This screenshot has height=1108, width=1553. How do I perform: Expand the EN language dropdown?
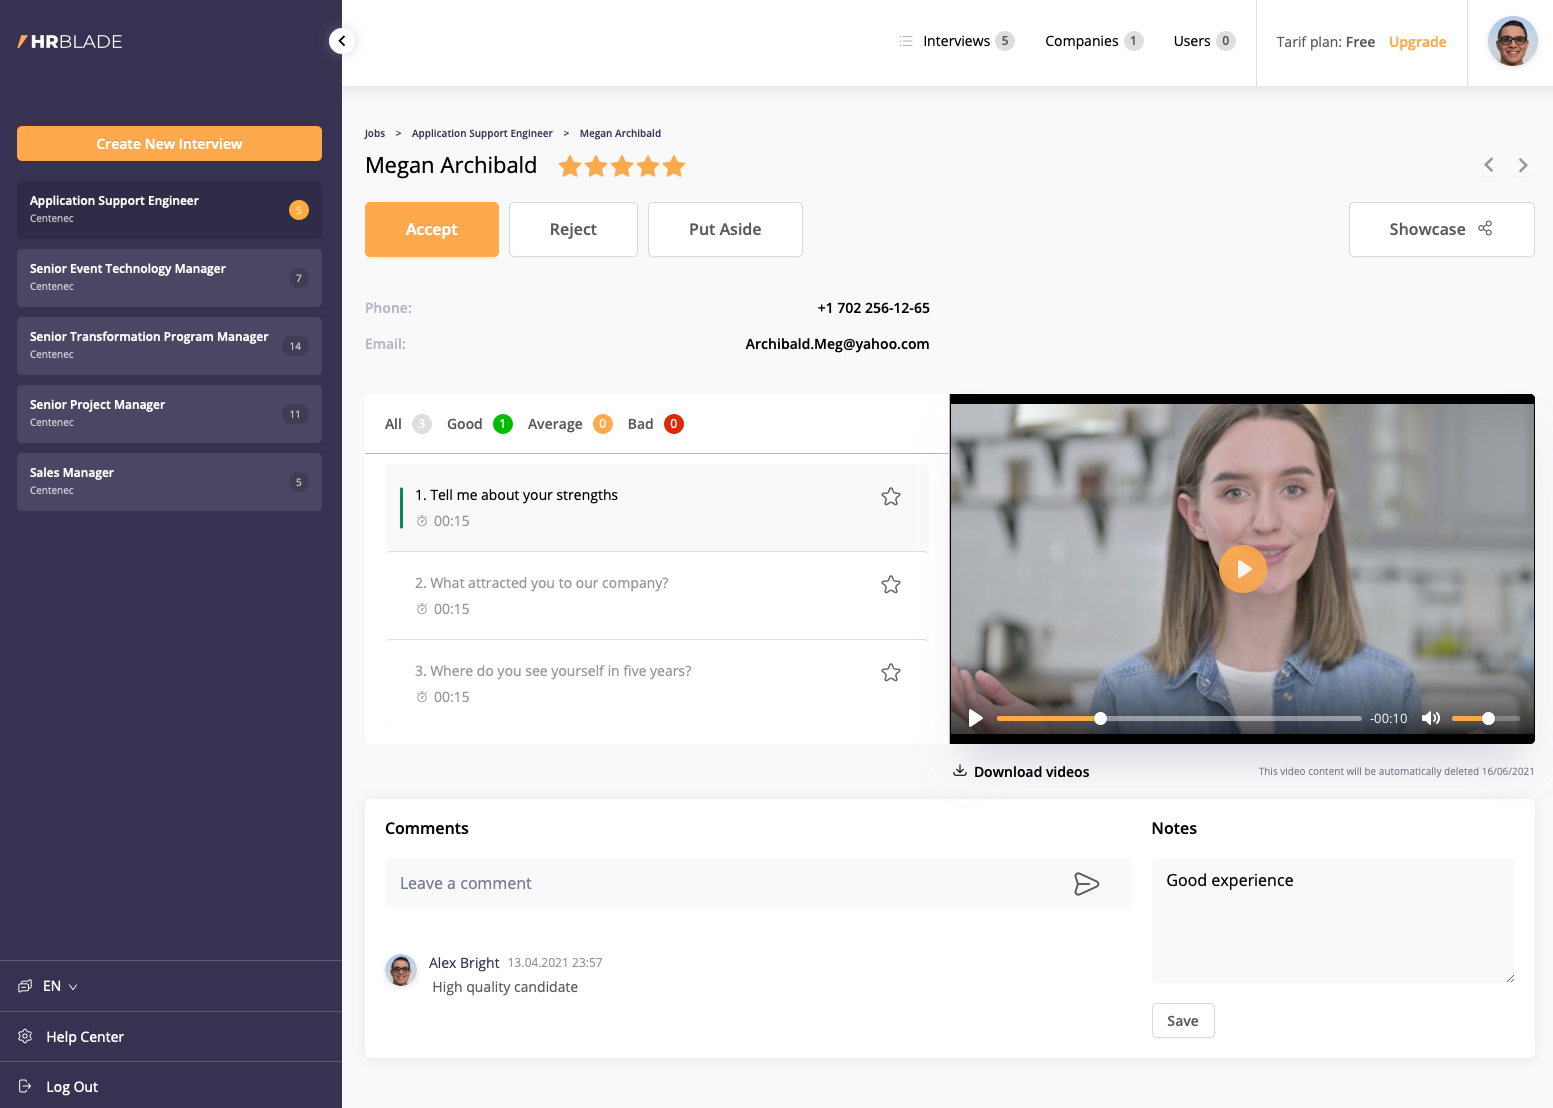click(60, 987)
